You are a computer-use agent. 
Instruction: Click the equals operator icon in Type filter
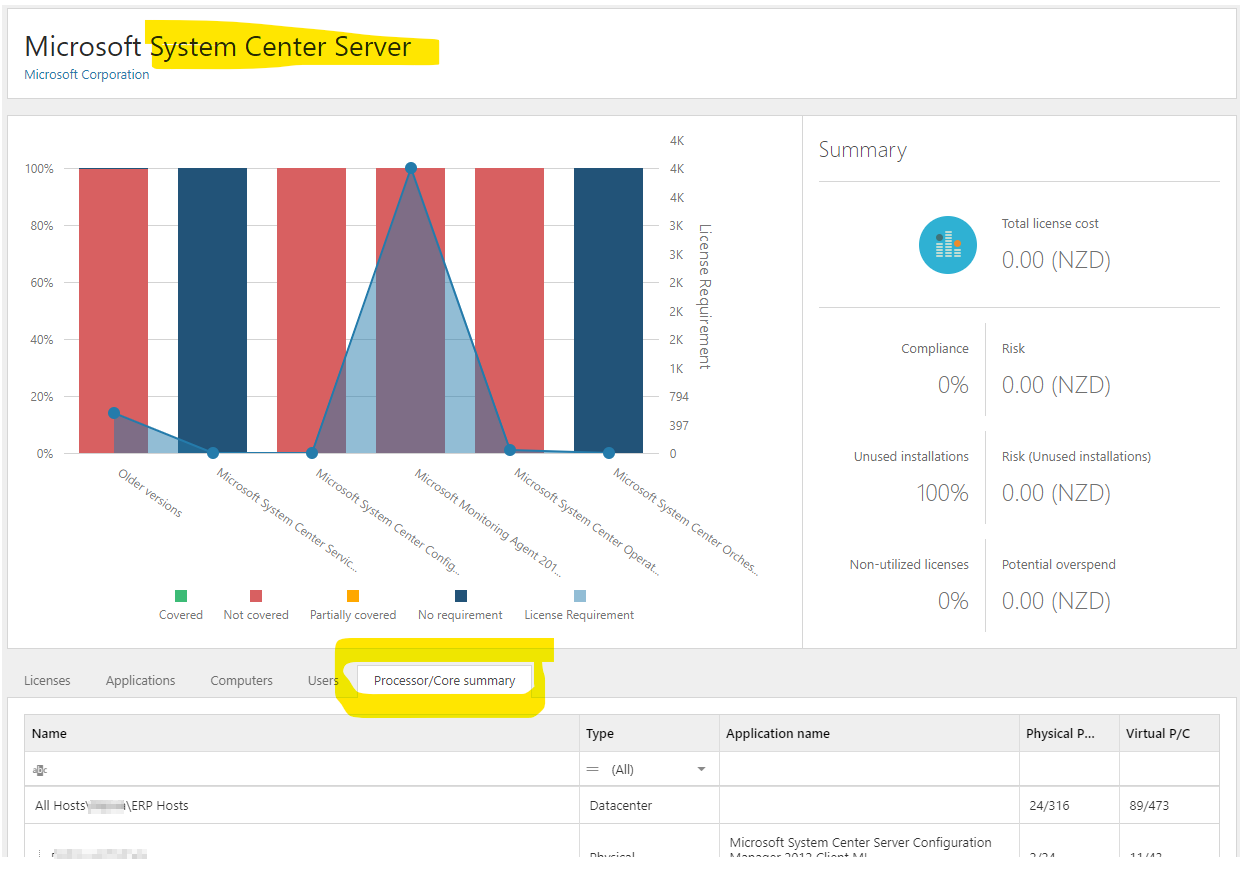[x=592, y=769]
